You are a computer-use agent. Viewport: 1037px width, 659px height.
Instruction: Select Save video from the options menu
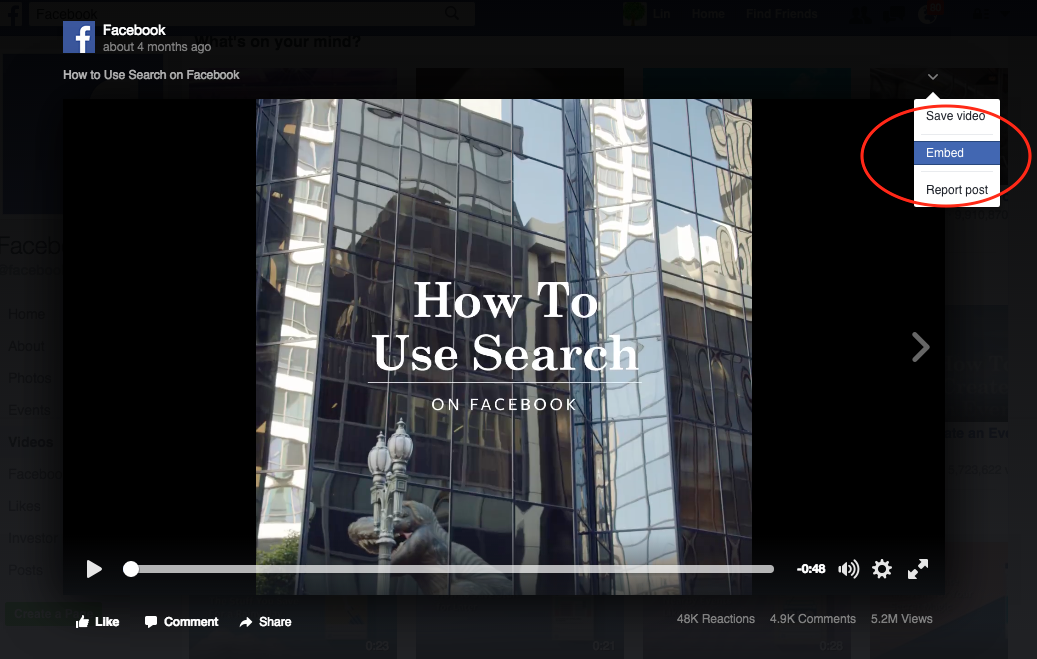955,116
